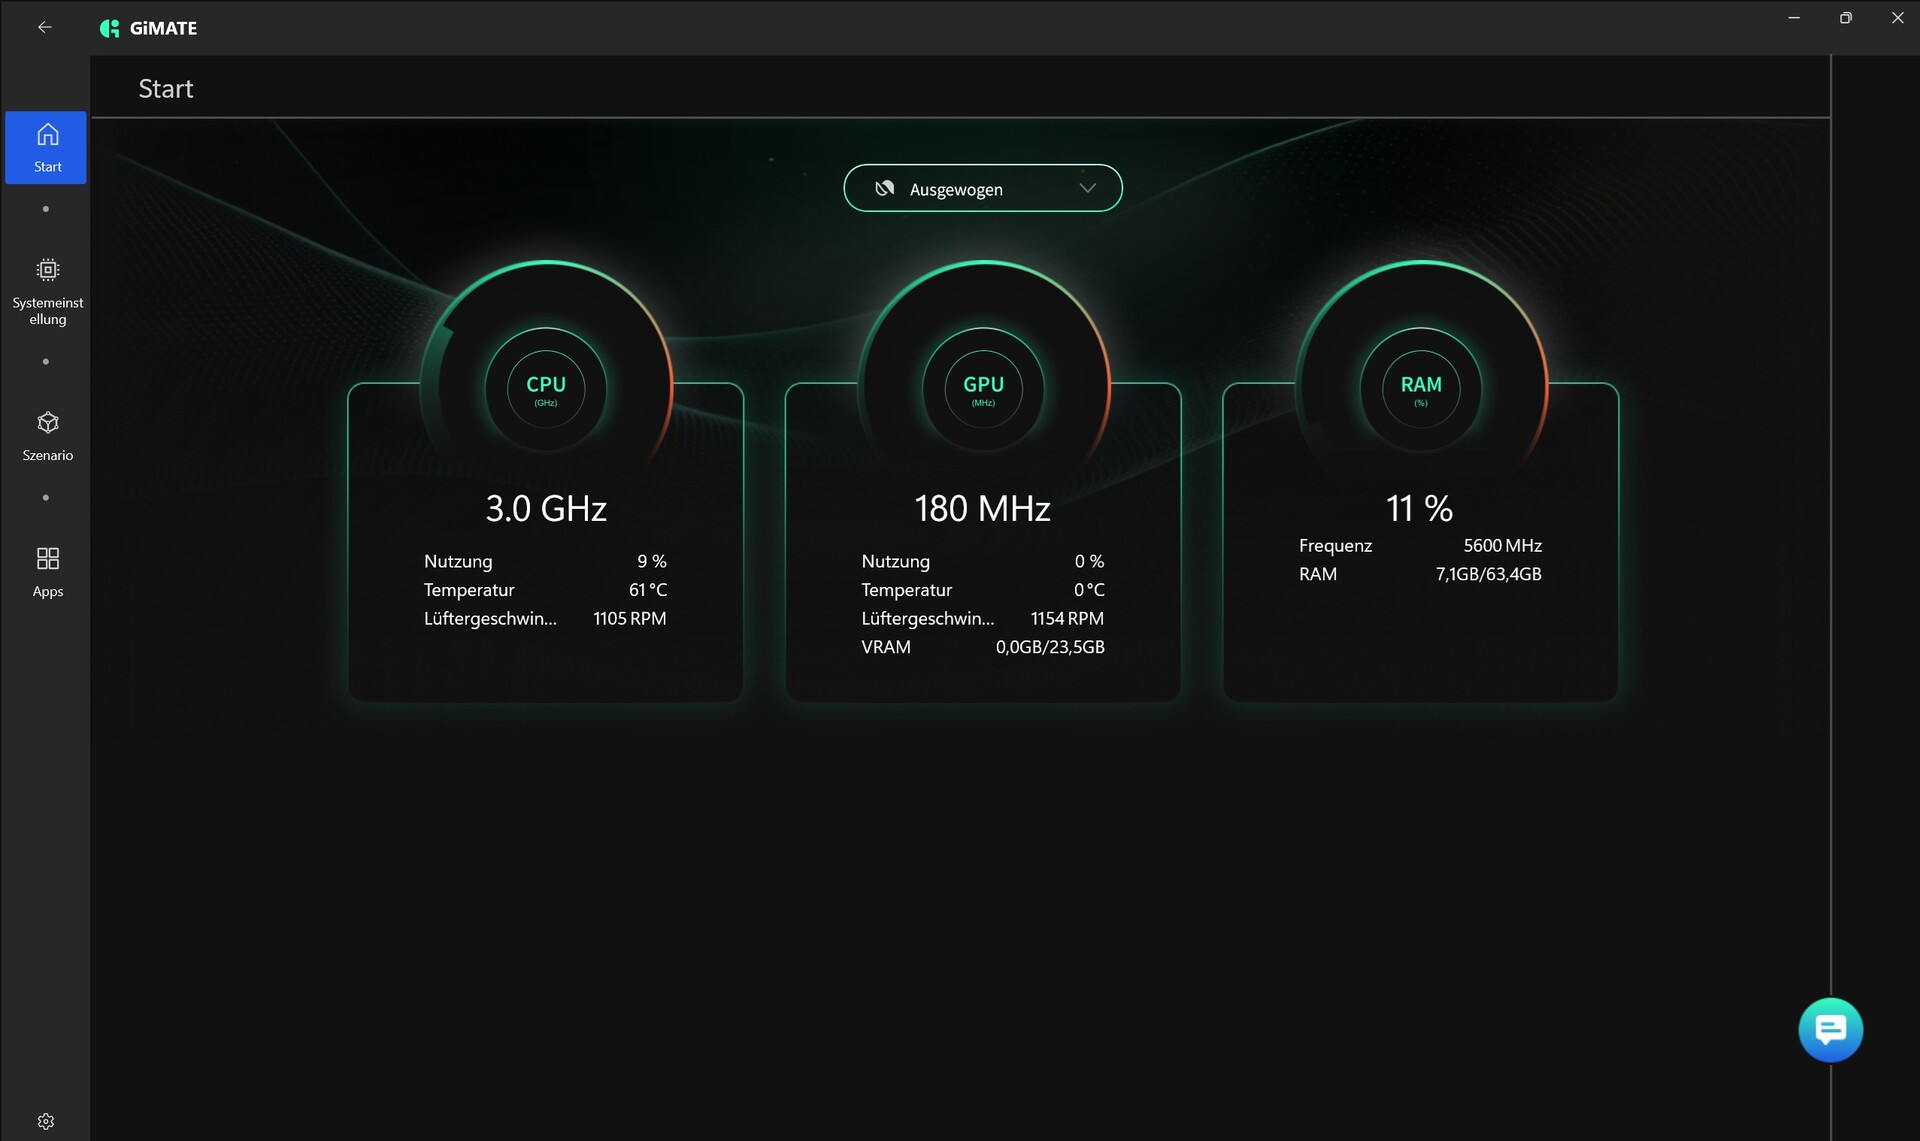The width and height of the screenshot is (1920, 1141).
Task: Open settings gear at sidebar bottom
Action: click(x=46, y=1121)
